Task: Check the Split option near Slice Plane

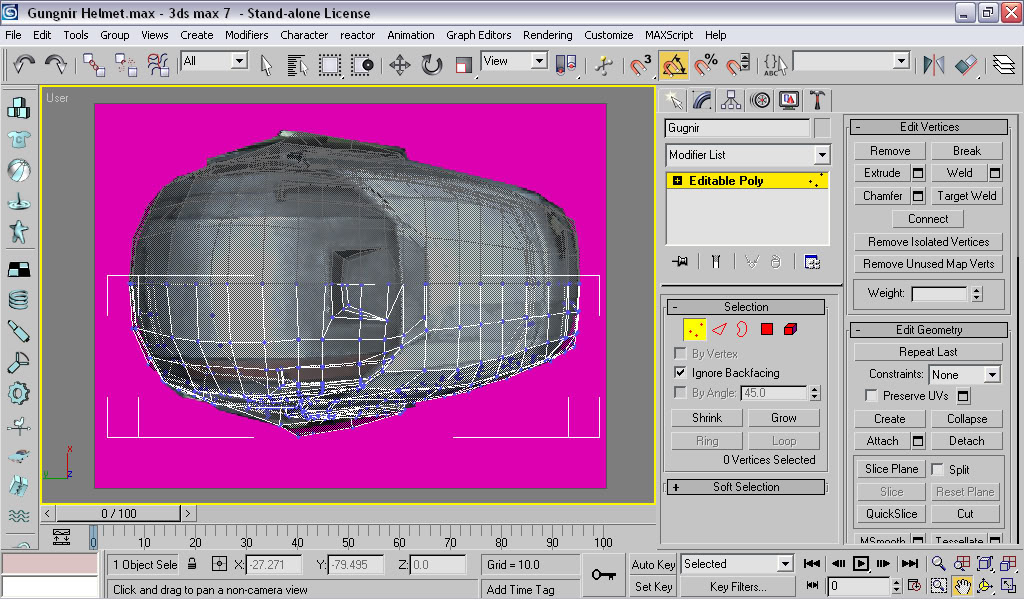Action: pos(938,469)
